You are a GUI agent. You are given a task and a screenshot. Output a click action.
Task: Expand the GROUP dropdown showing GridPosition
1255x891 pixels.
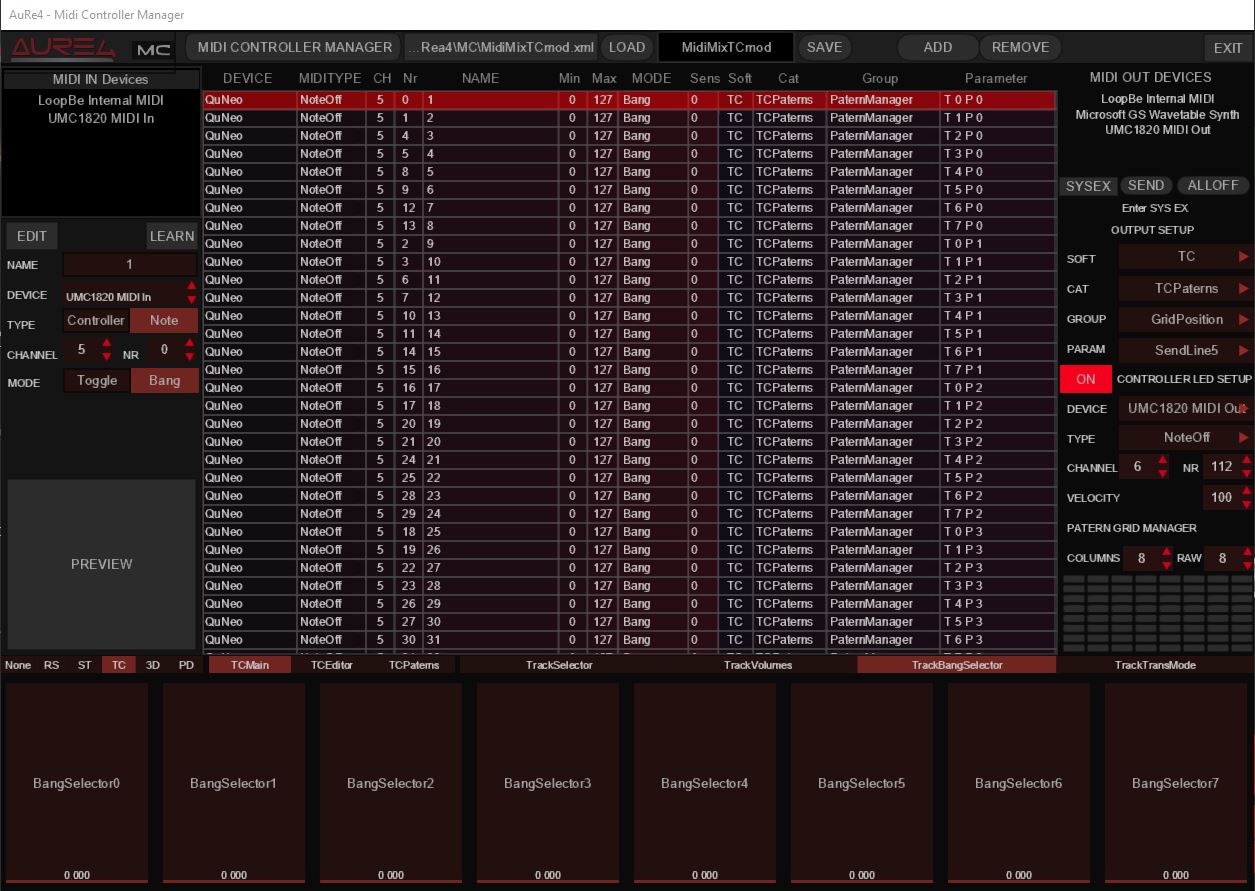(1186, 320)
